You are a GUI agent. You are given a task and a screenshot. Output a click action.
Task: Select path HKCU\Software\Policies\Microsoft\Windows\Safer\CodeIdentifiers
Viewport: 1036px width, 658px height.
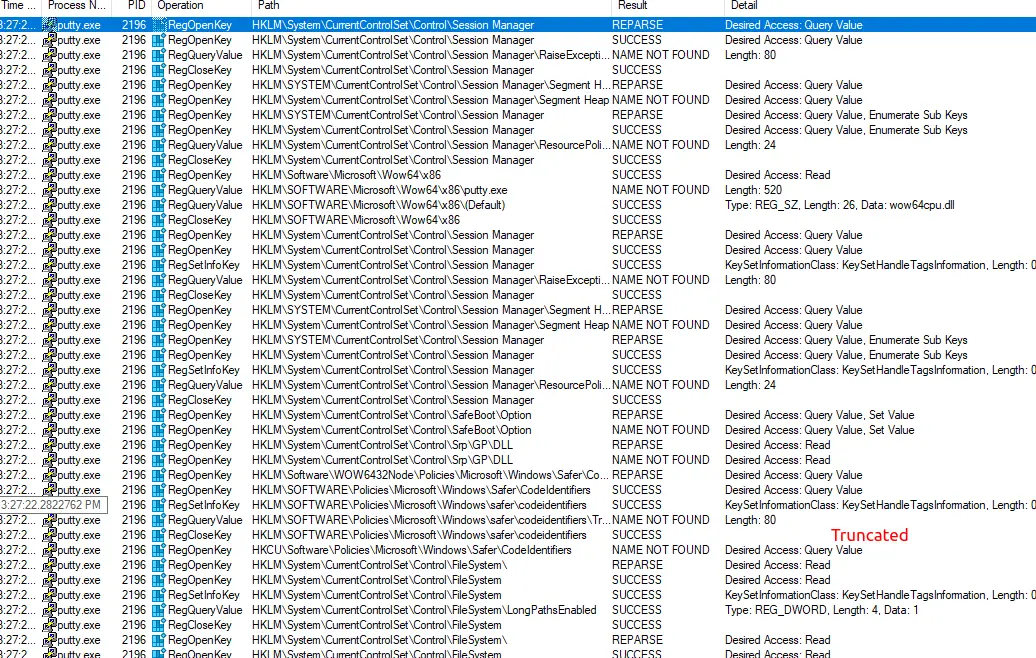tap(412, 550)
